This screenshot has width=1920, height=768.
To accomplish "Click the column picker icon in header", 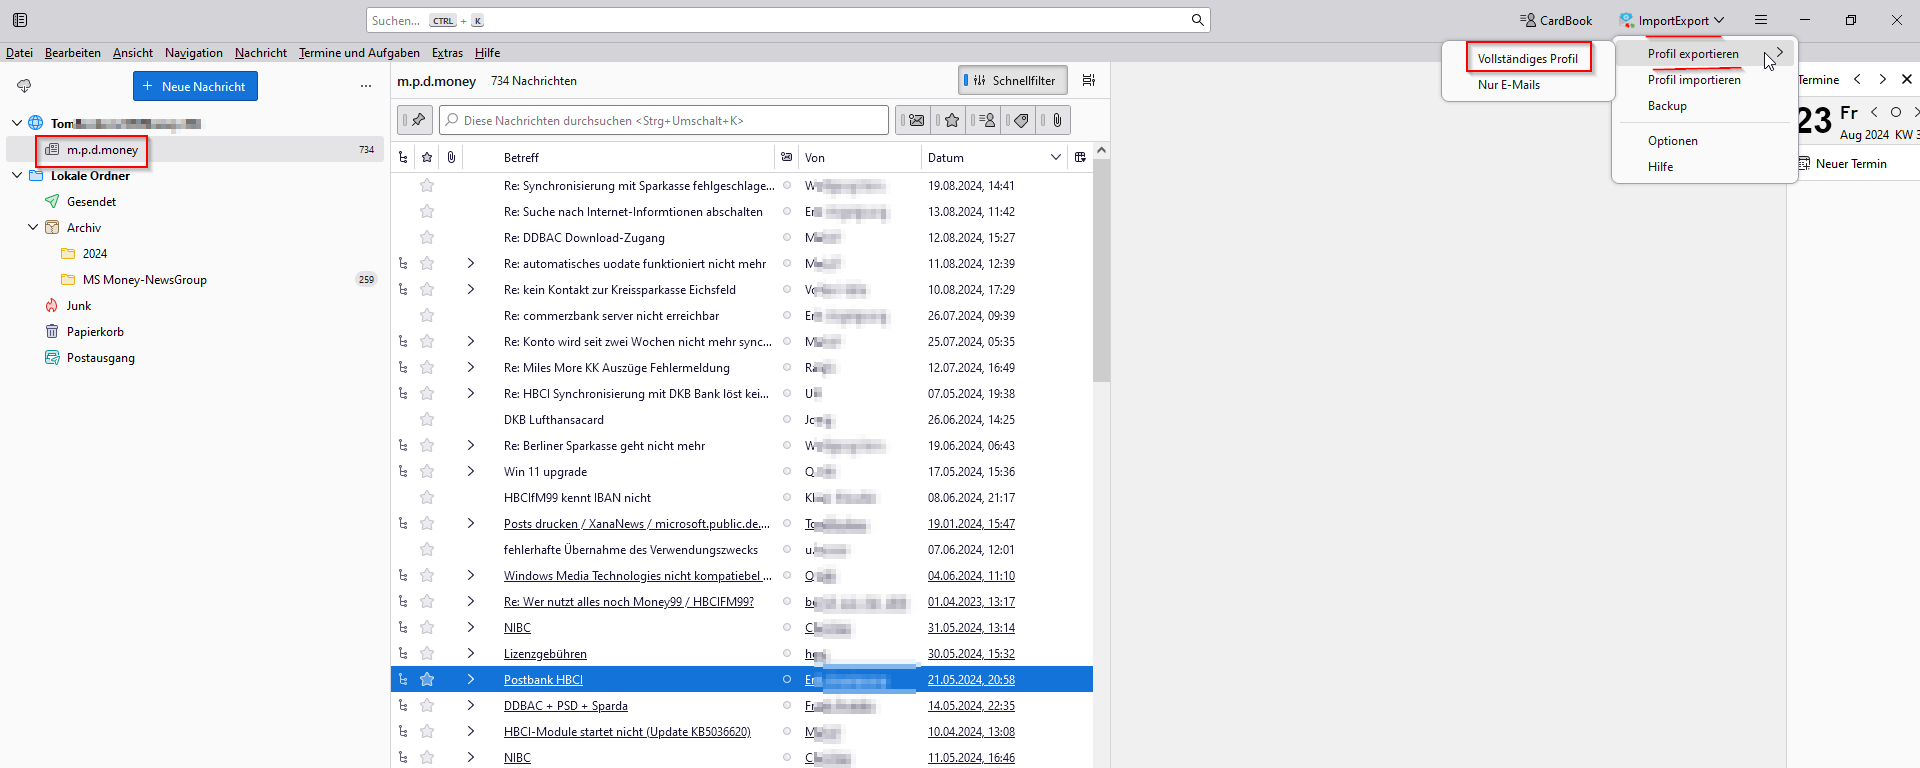I will coord(1080,157).
